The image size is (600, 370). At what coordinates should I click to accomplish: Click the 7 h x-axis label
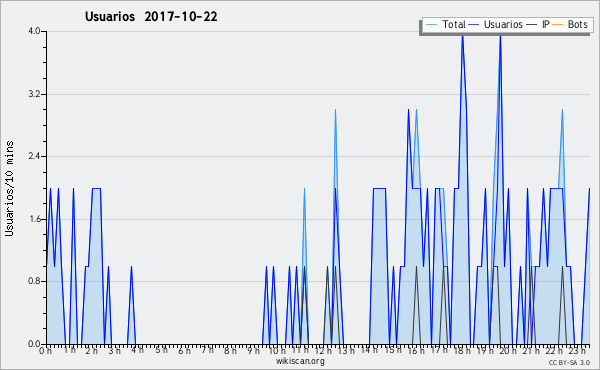(x=208, y=350)
